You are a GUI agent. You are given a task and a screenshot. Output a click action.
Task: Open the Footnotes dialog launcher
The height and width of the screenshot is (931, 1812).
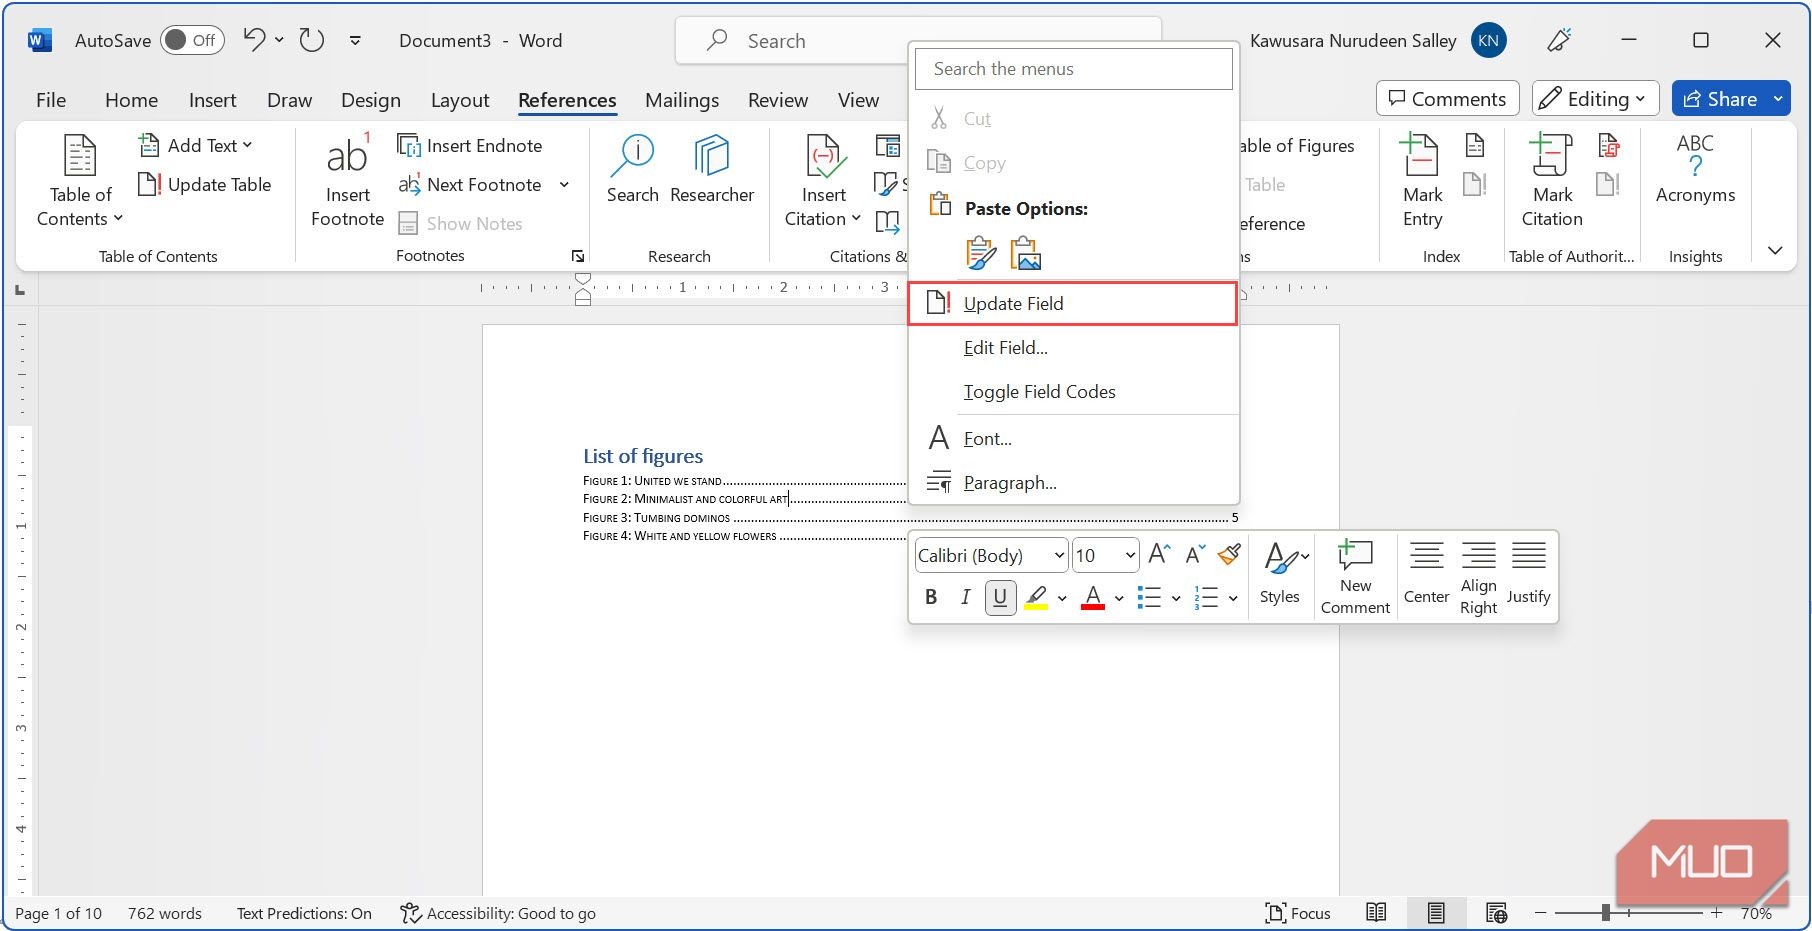pyautogui.click(x=577, y=256)
